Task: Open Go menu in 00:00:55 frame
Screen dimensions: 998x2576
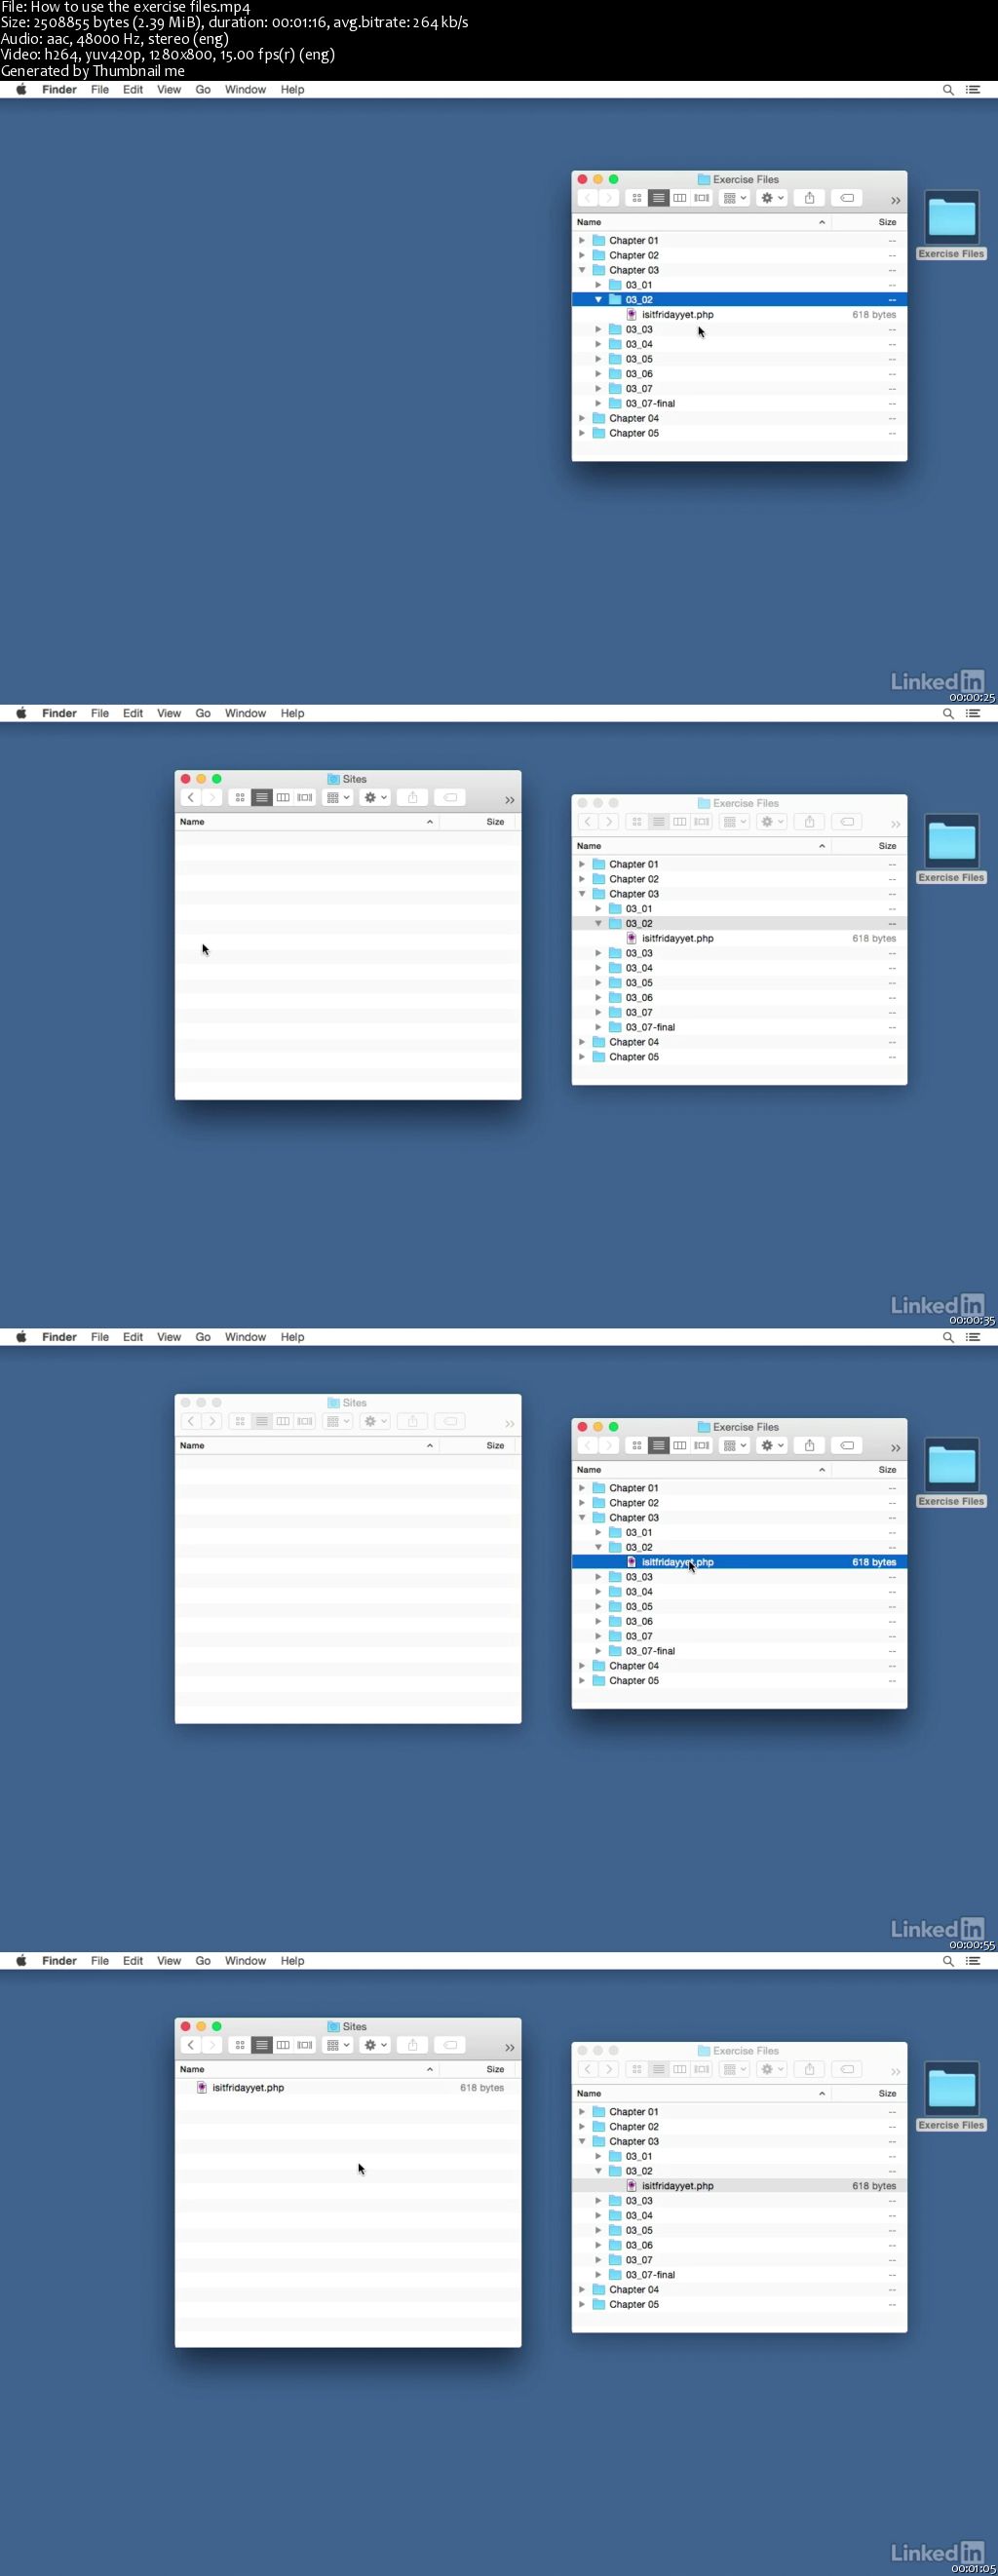Action: pyautogui.click(x=203, y=1337)
